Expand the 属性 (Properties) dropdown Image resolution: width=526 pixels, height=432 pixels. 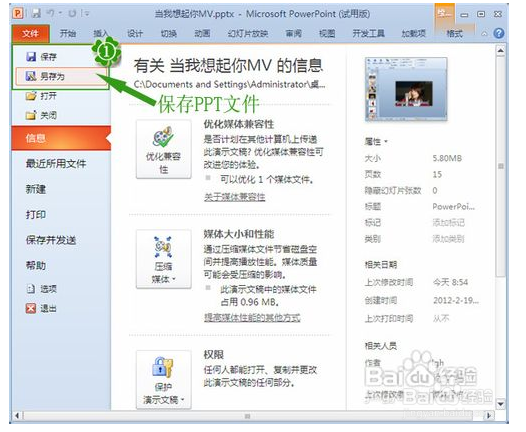click(376, 142)
